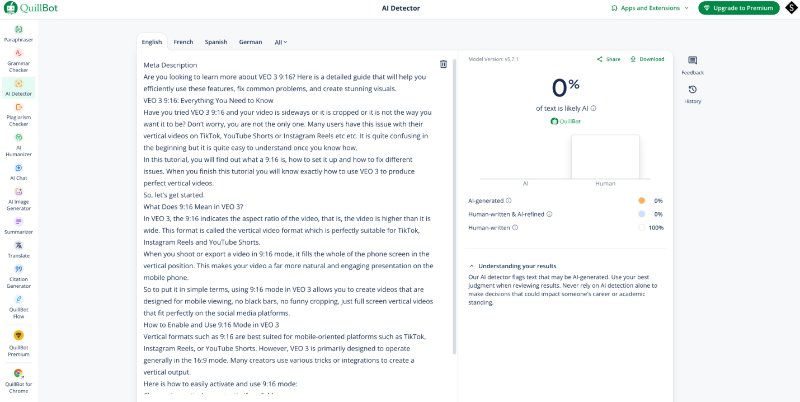The image size is (800, 402).
Task: Switch to the Spanish language tab
Action: click(x=216, y=42)
